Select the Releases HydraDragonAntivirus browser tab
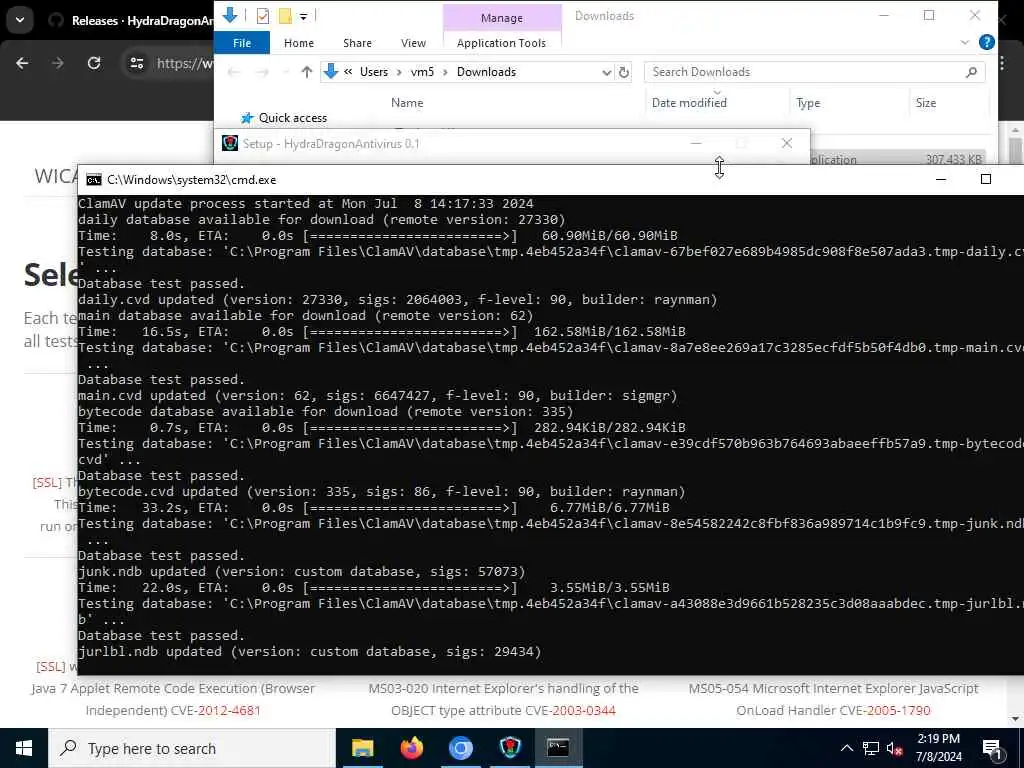This screenshot has width=1024, height=768. (x=131, y=21)
